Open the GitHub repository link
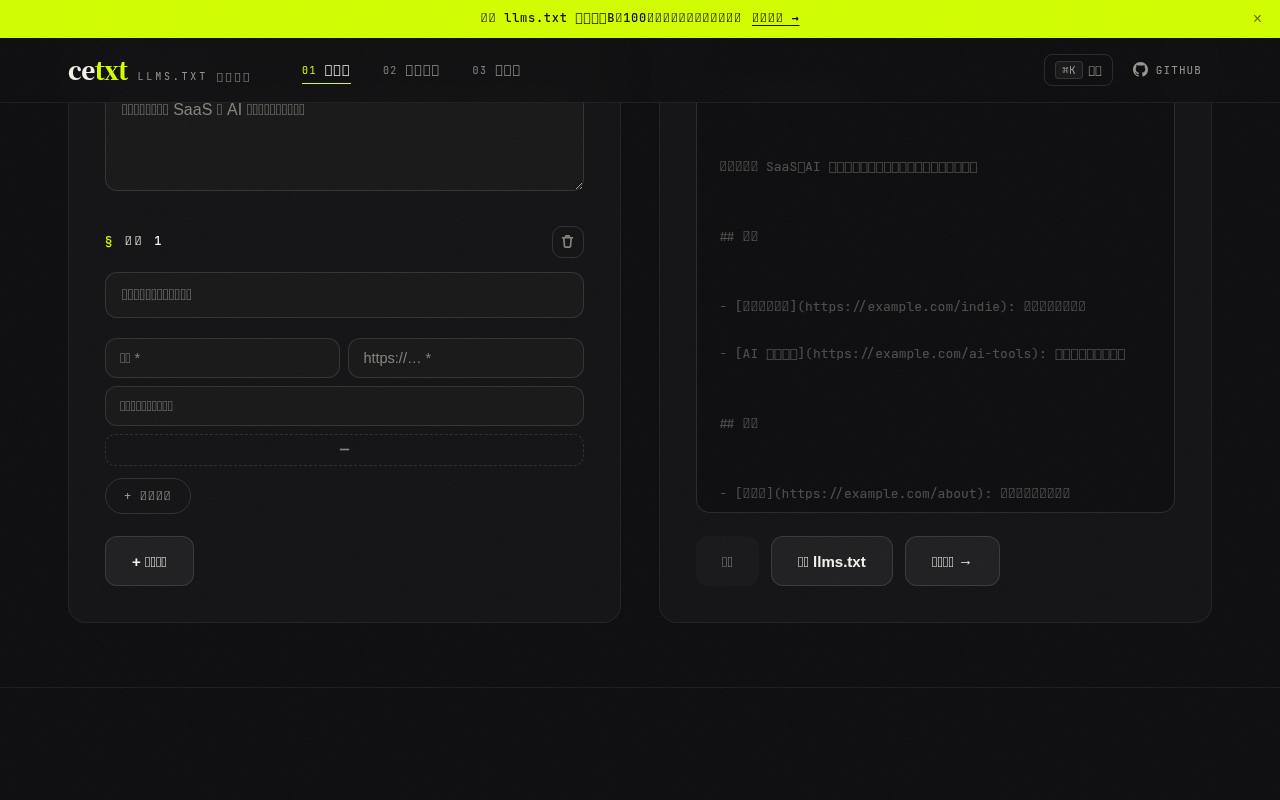This screenshot has height=800, width=1280. point(1167,70)
